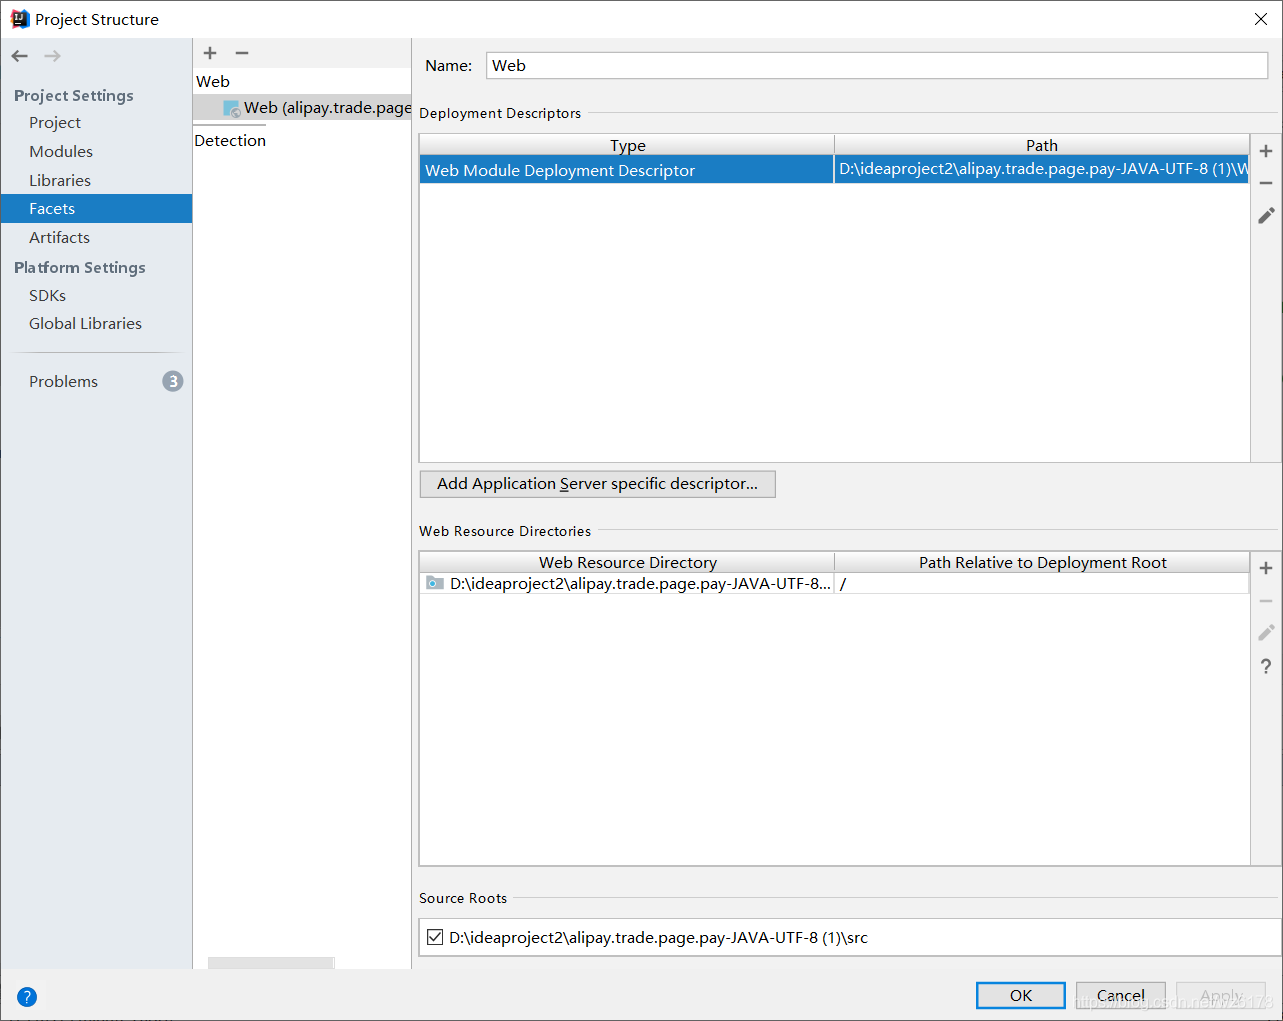Click the Problems count badge
This screenshot has width=1283, height=1021.
[173, 381]
